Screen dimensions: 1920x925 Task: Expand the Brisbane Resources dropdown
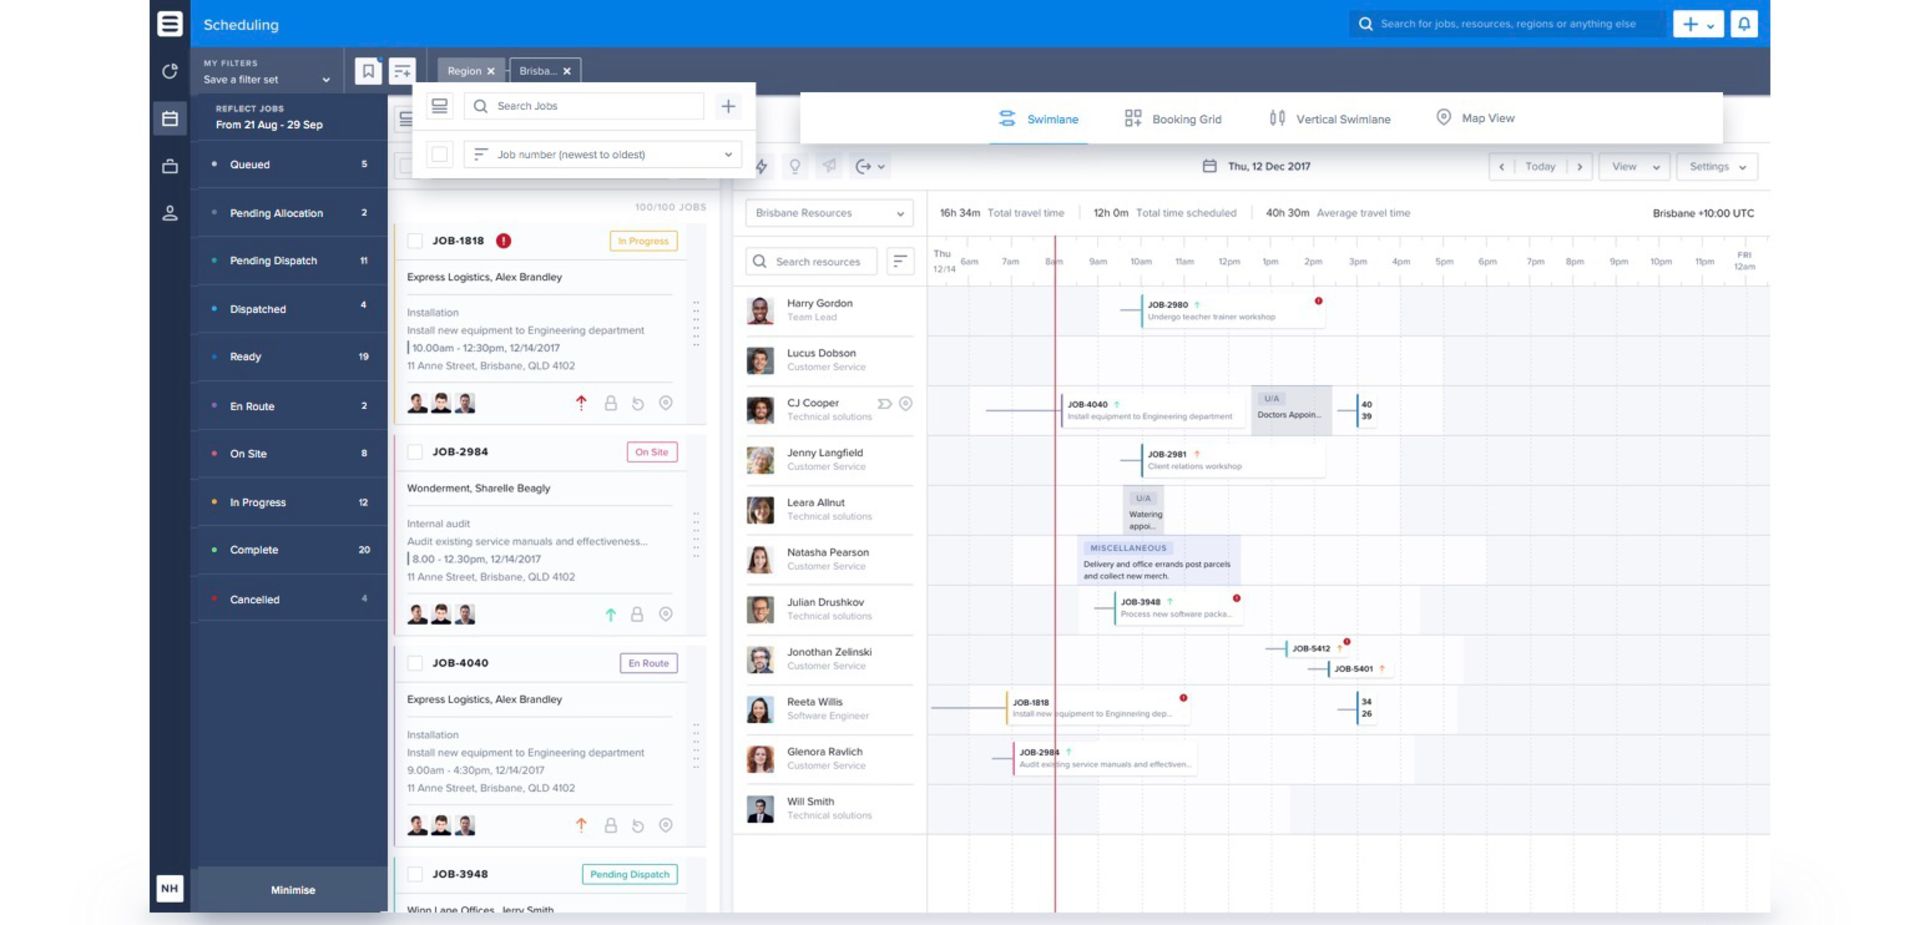coord(829,213)
